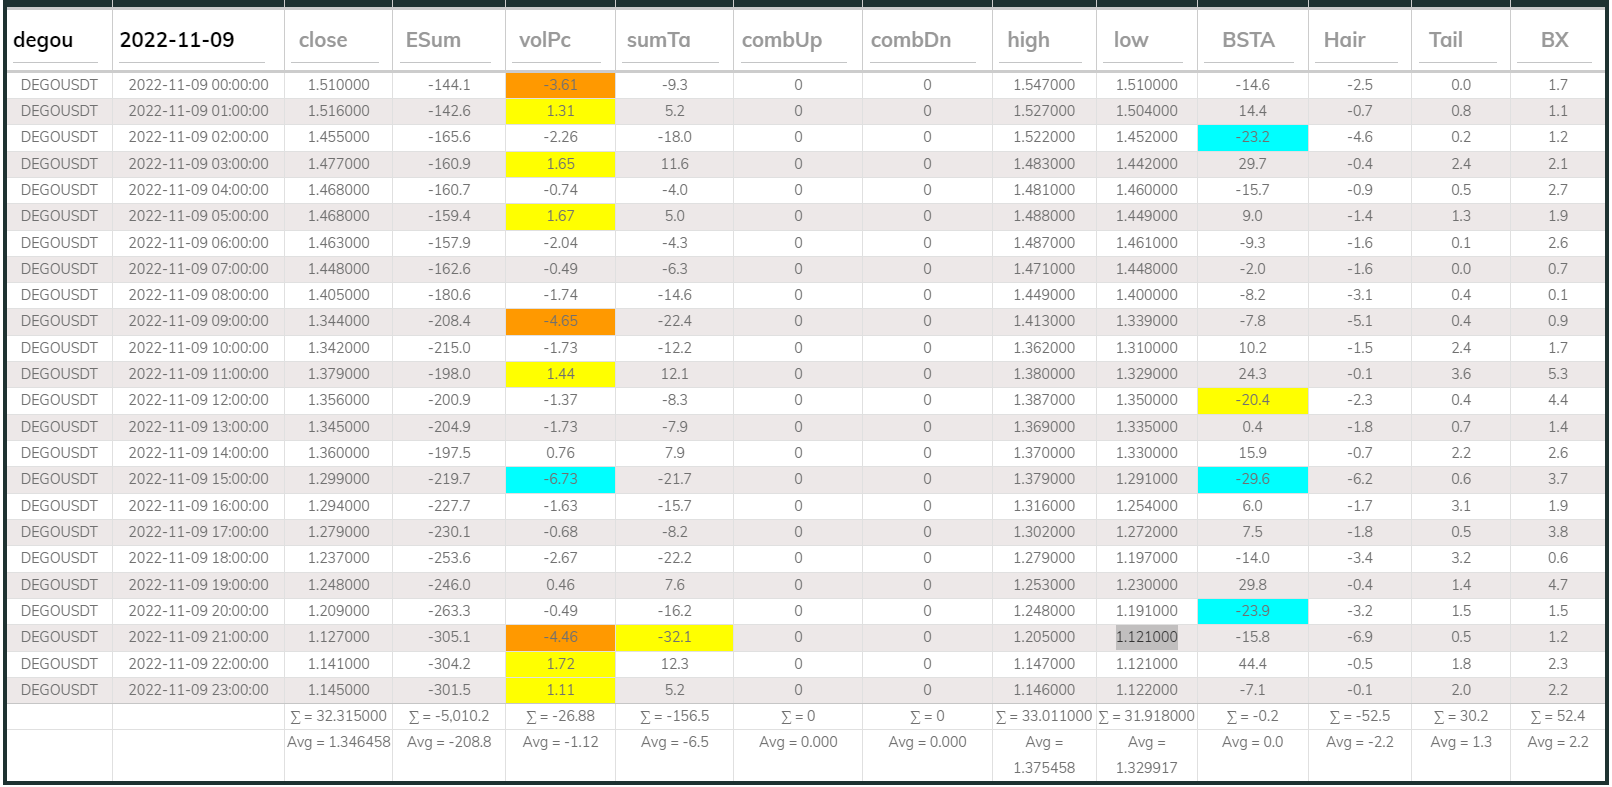Click the "sumTa" column header
The image size is (1612, 787).
point(658,41)
